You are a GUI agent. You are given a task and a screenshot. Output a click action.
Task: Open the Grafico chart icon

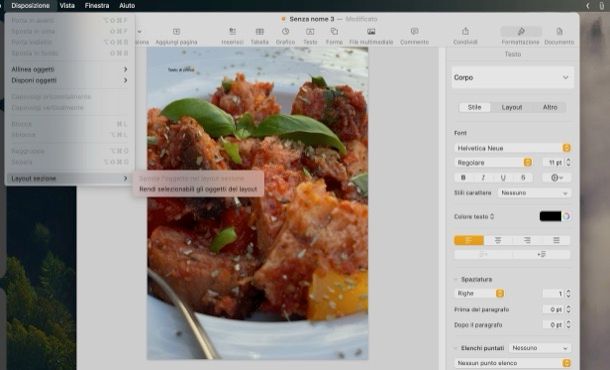285,32
